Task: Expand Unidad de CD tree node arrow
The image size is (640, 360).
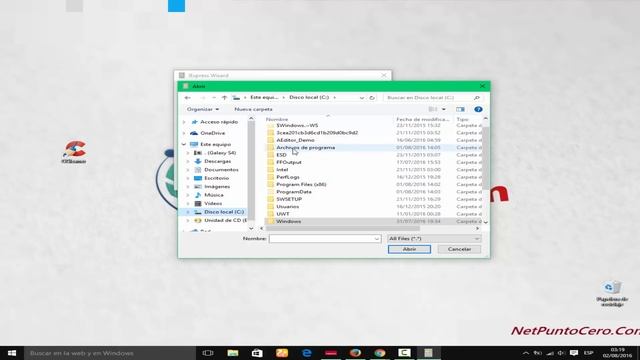Action: [188, 220]
